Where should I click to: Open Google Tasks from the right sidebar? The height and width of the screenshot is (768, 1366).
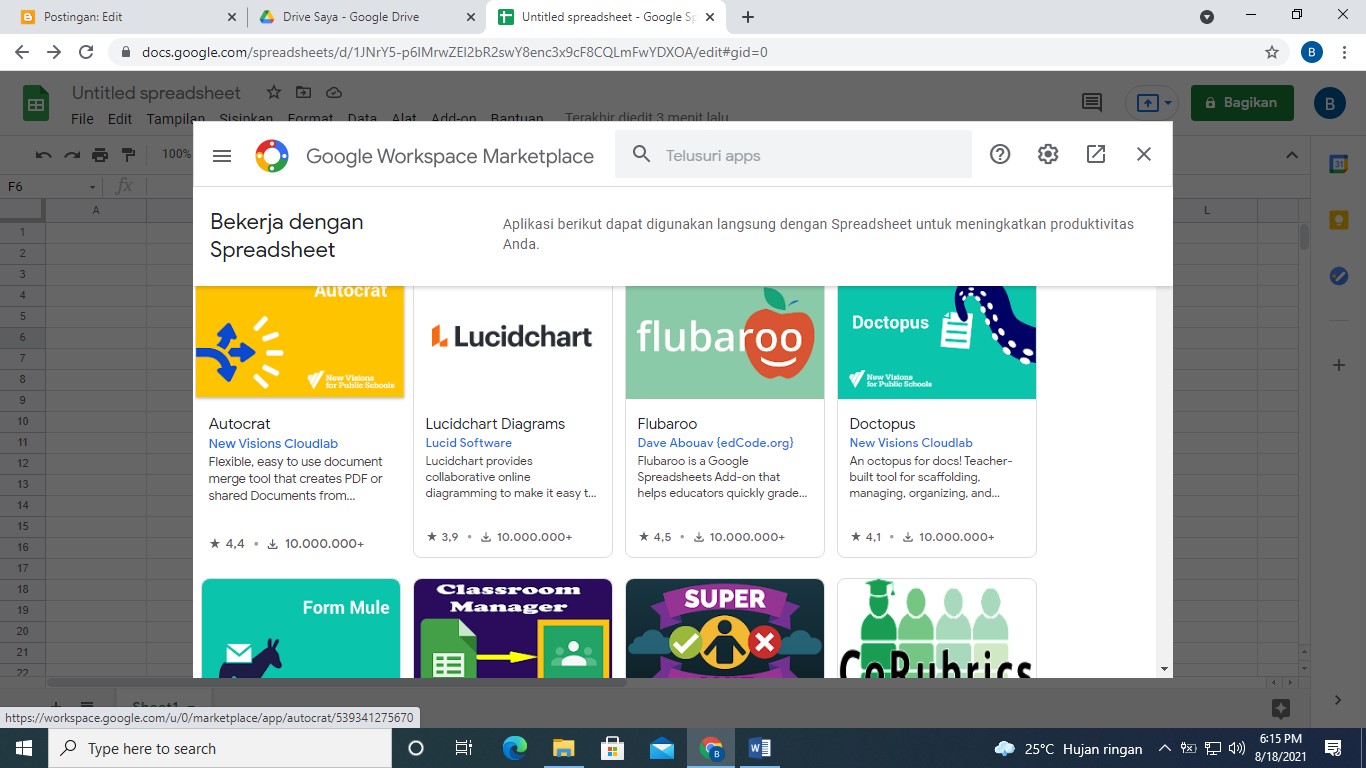(x=1338, y=276)
